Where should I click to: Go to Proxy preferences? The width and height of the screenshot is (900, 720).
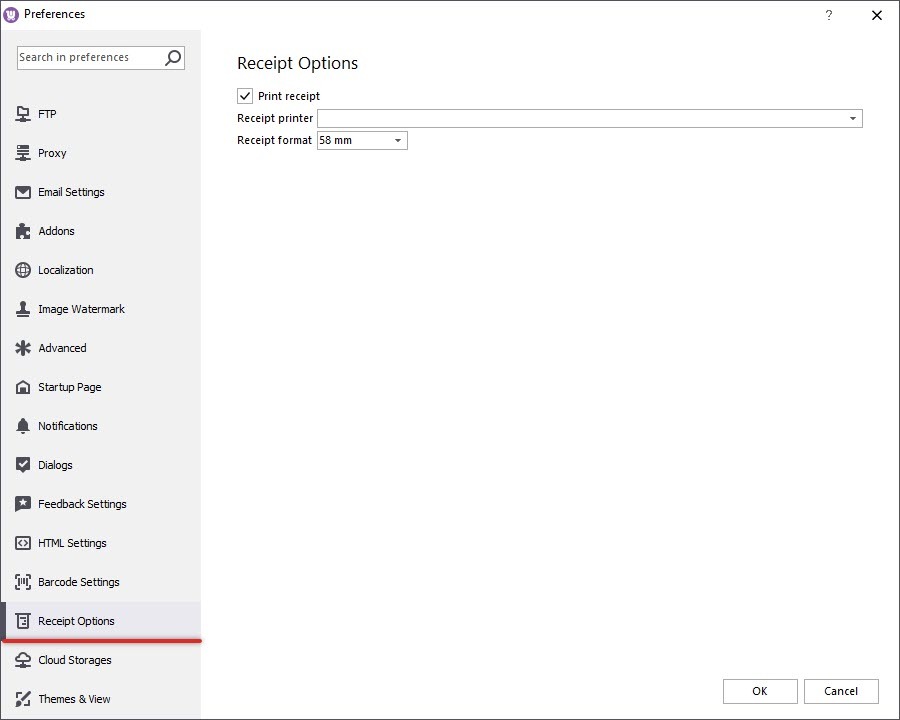[101, 153]
